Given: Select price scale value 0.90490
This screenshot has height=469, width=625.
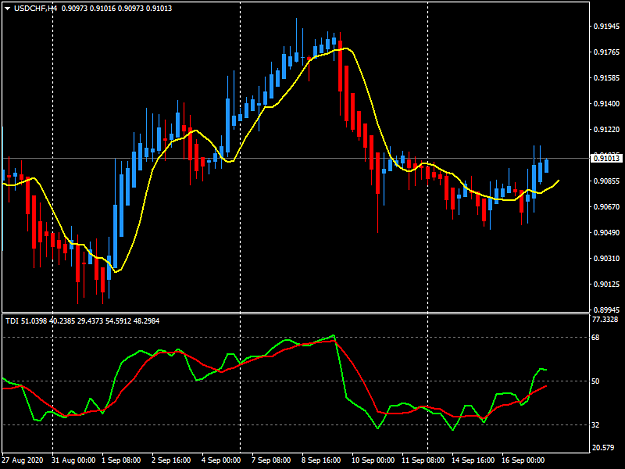Looking at the screenshot, I should click(607, 232).
